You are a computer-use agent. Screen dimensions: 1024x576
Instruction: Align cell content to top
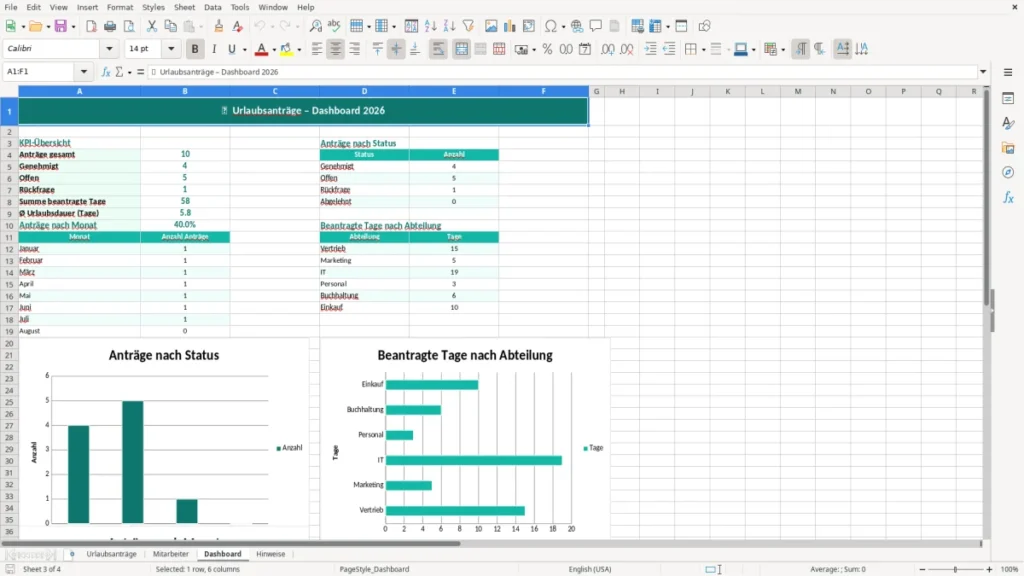(377, 49)
